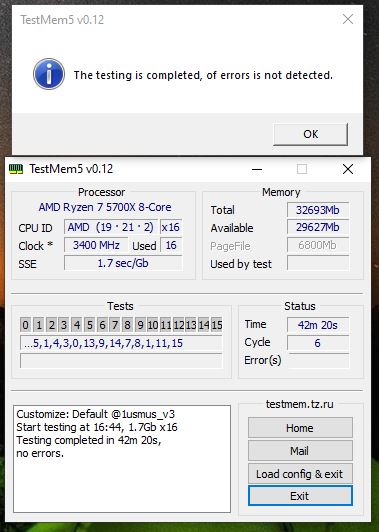This screenshot has width=379, height=532.
Task: Click log line Start testing at 16:44
Action: coord(97,427)
